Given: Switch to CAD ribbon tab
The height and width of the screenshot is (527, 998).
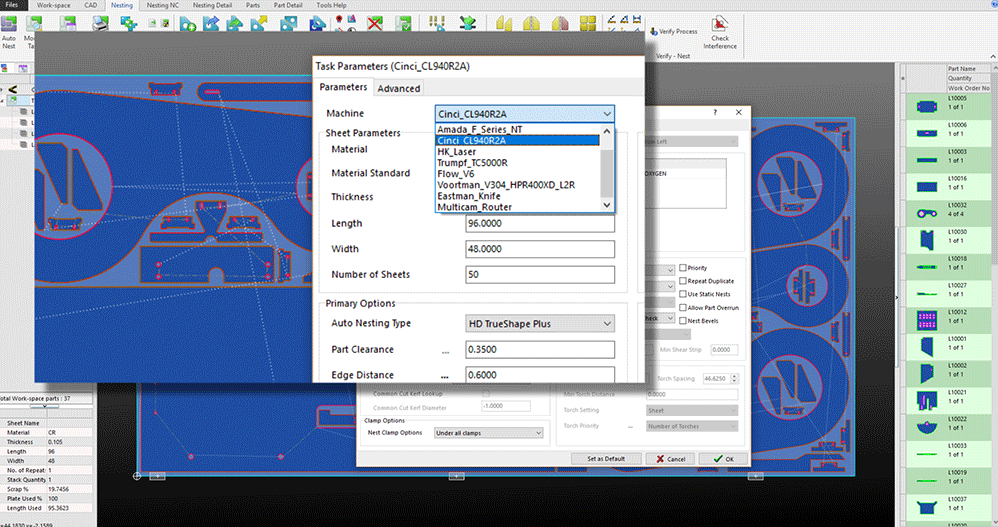Looking at the screenshot, I should [x=91, y=5].
